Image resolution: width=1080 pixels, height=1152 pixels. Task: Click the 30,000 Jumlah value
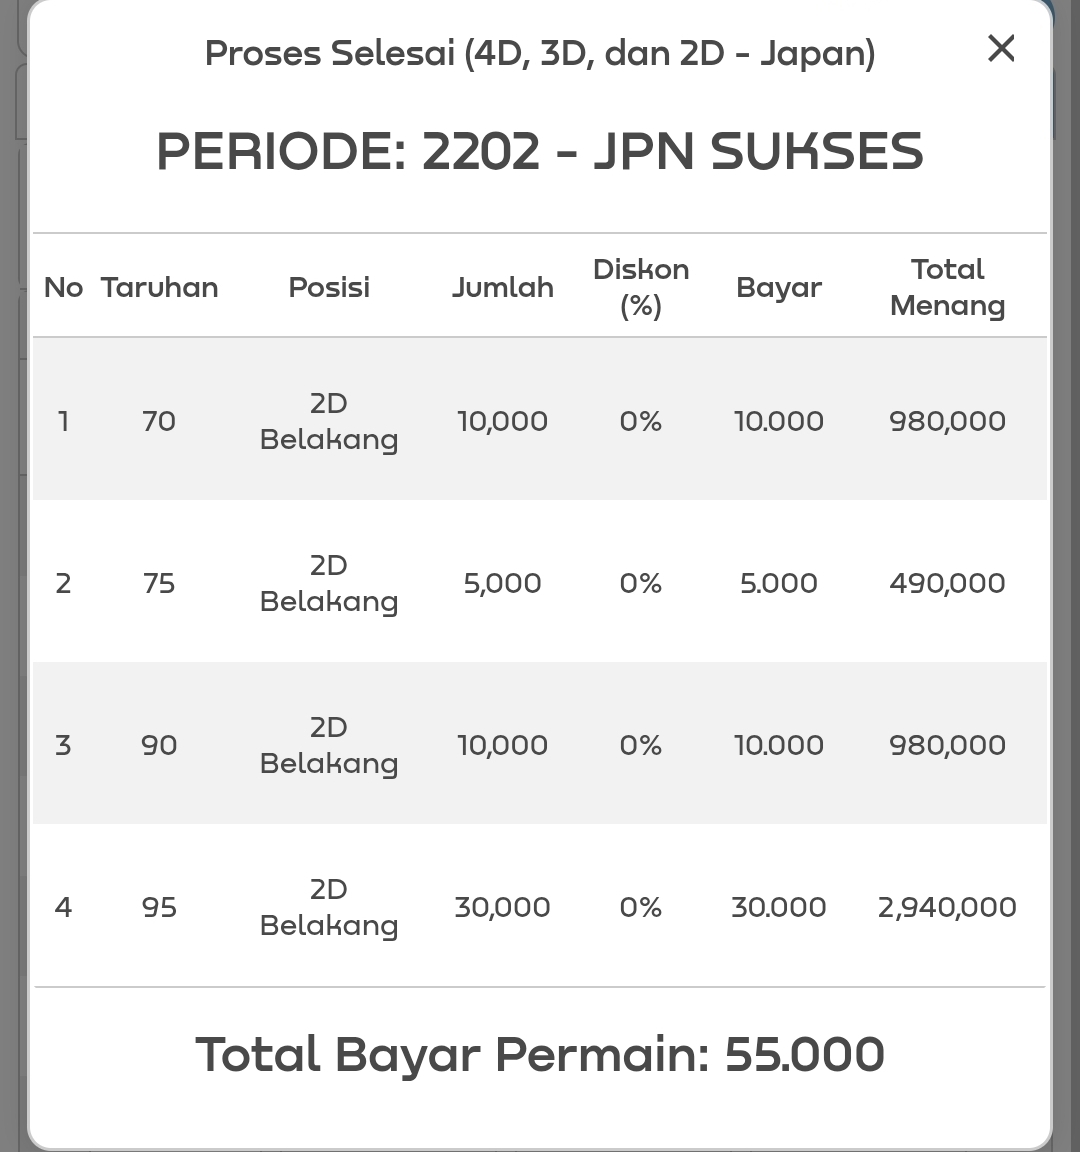point(502,907)
